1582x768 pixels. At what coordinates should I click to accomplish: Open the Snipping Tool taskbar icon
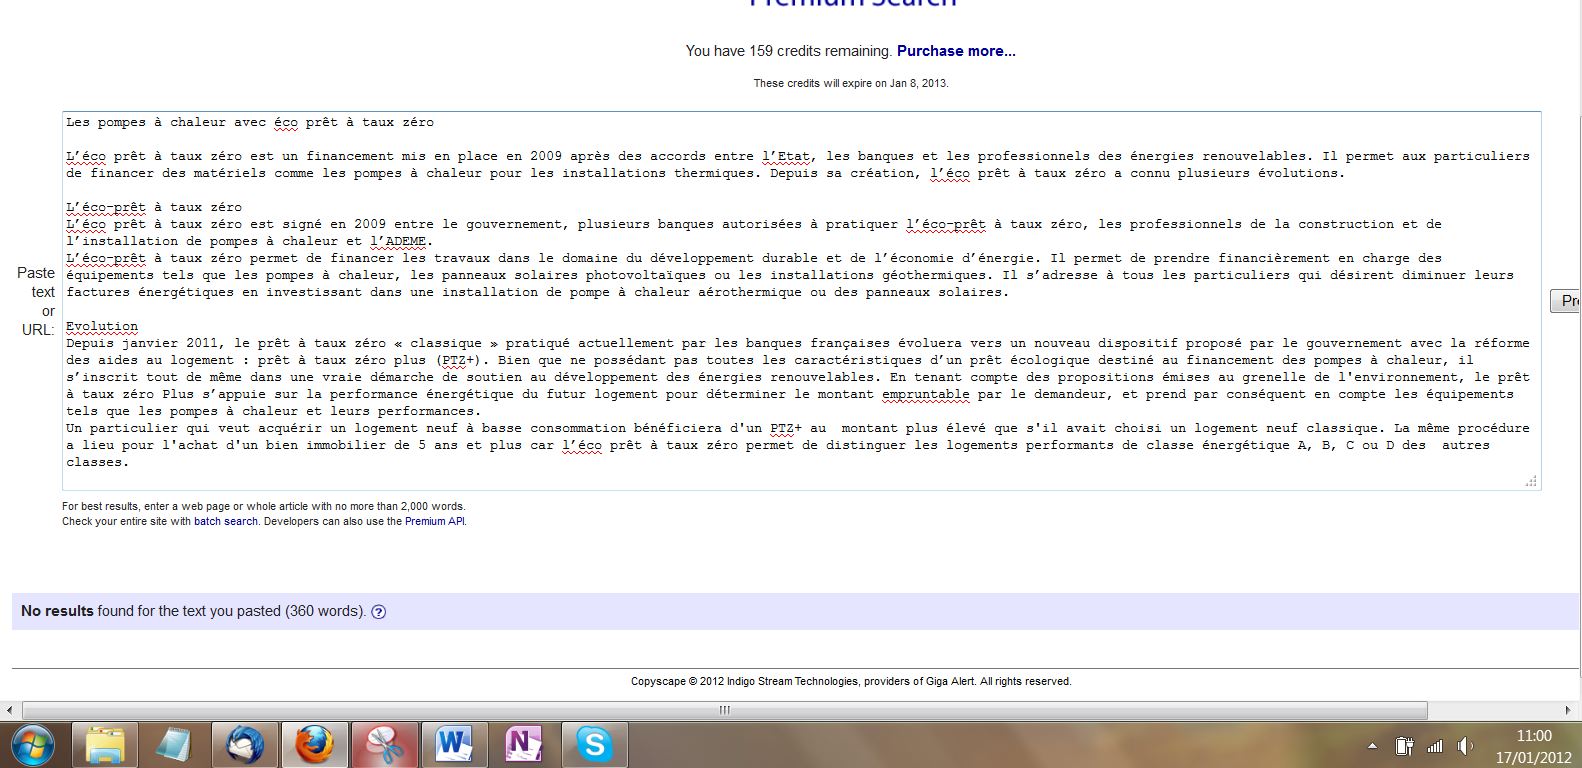pyautogui.click(x=384, y=745)
